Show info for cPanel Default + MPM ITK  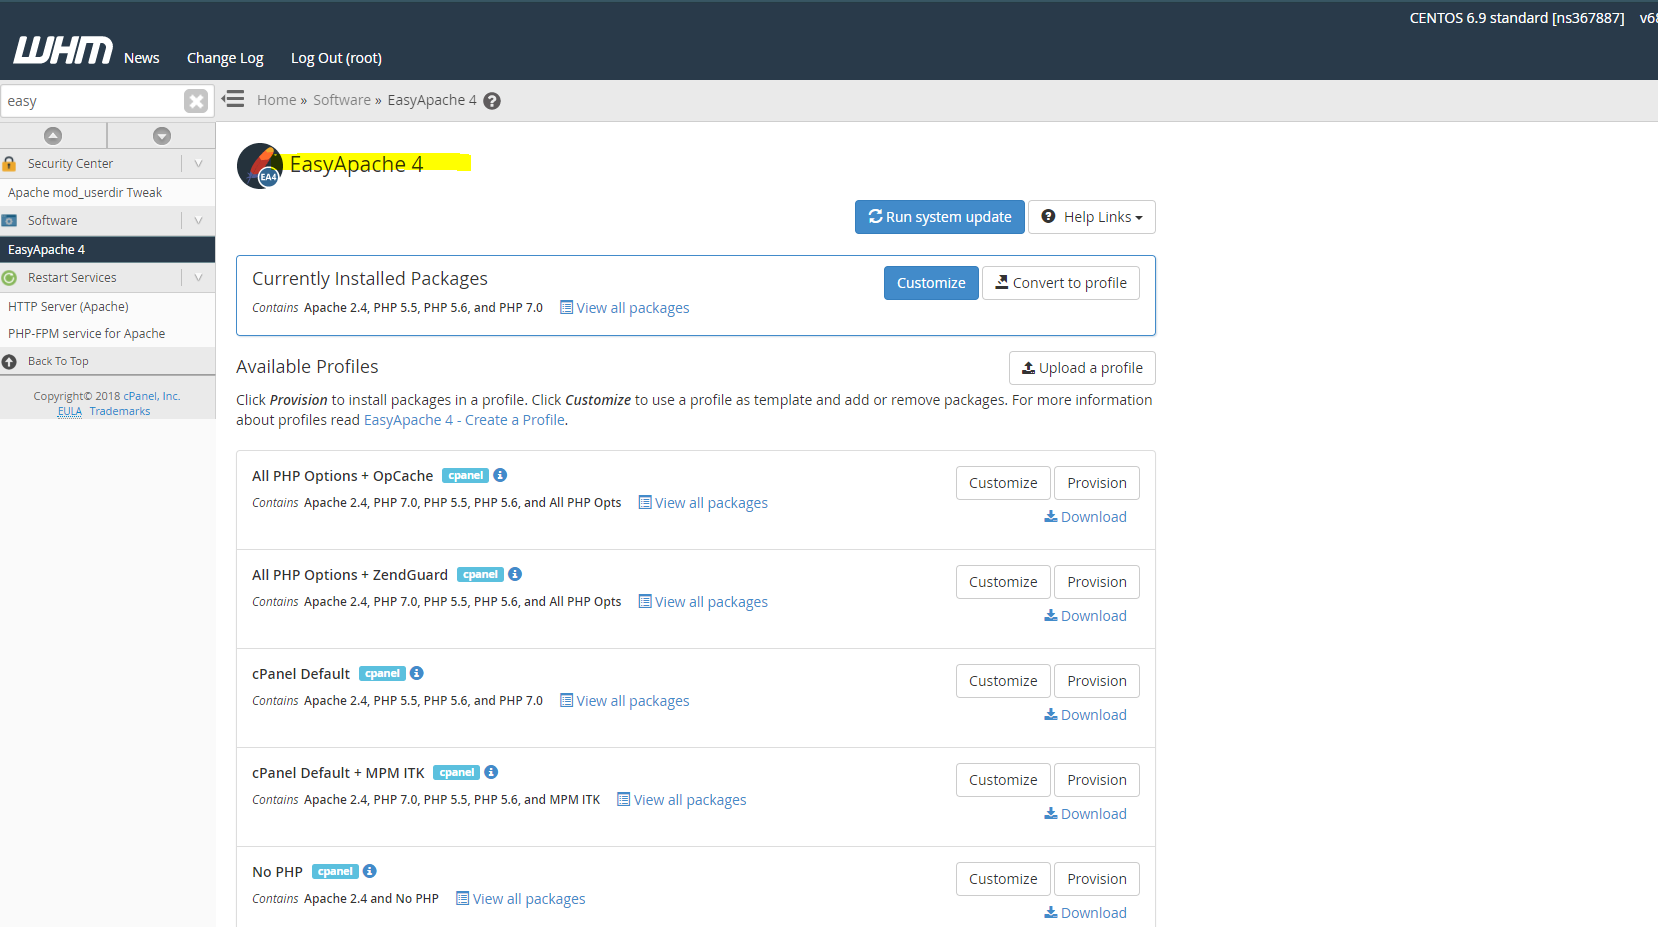click(491, 772)
